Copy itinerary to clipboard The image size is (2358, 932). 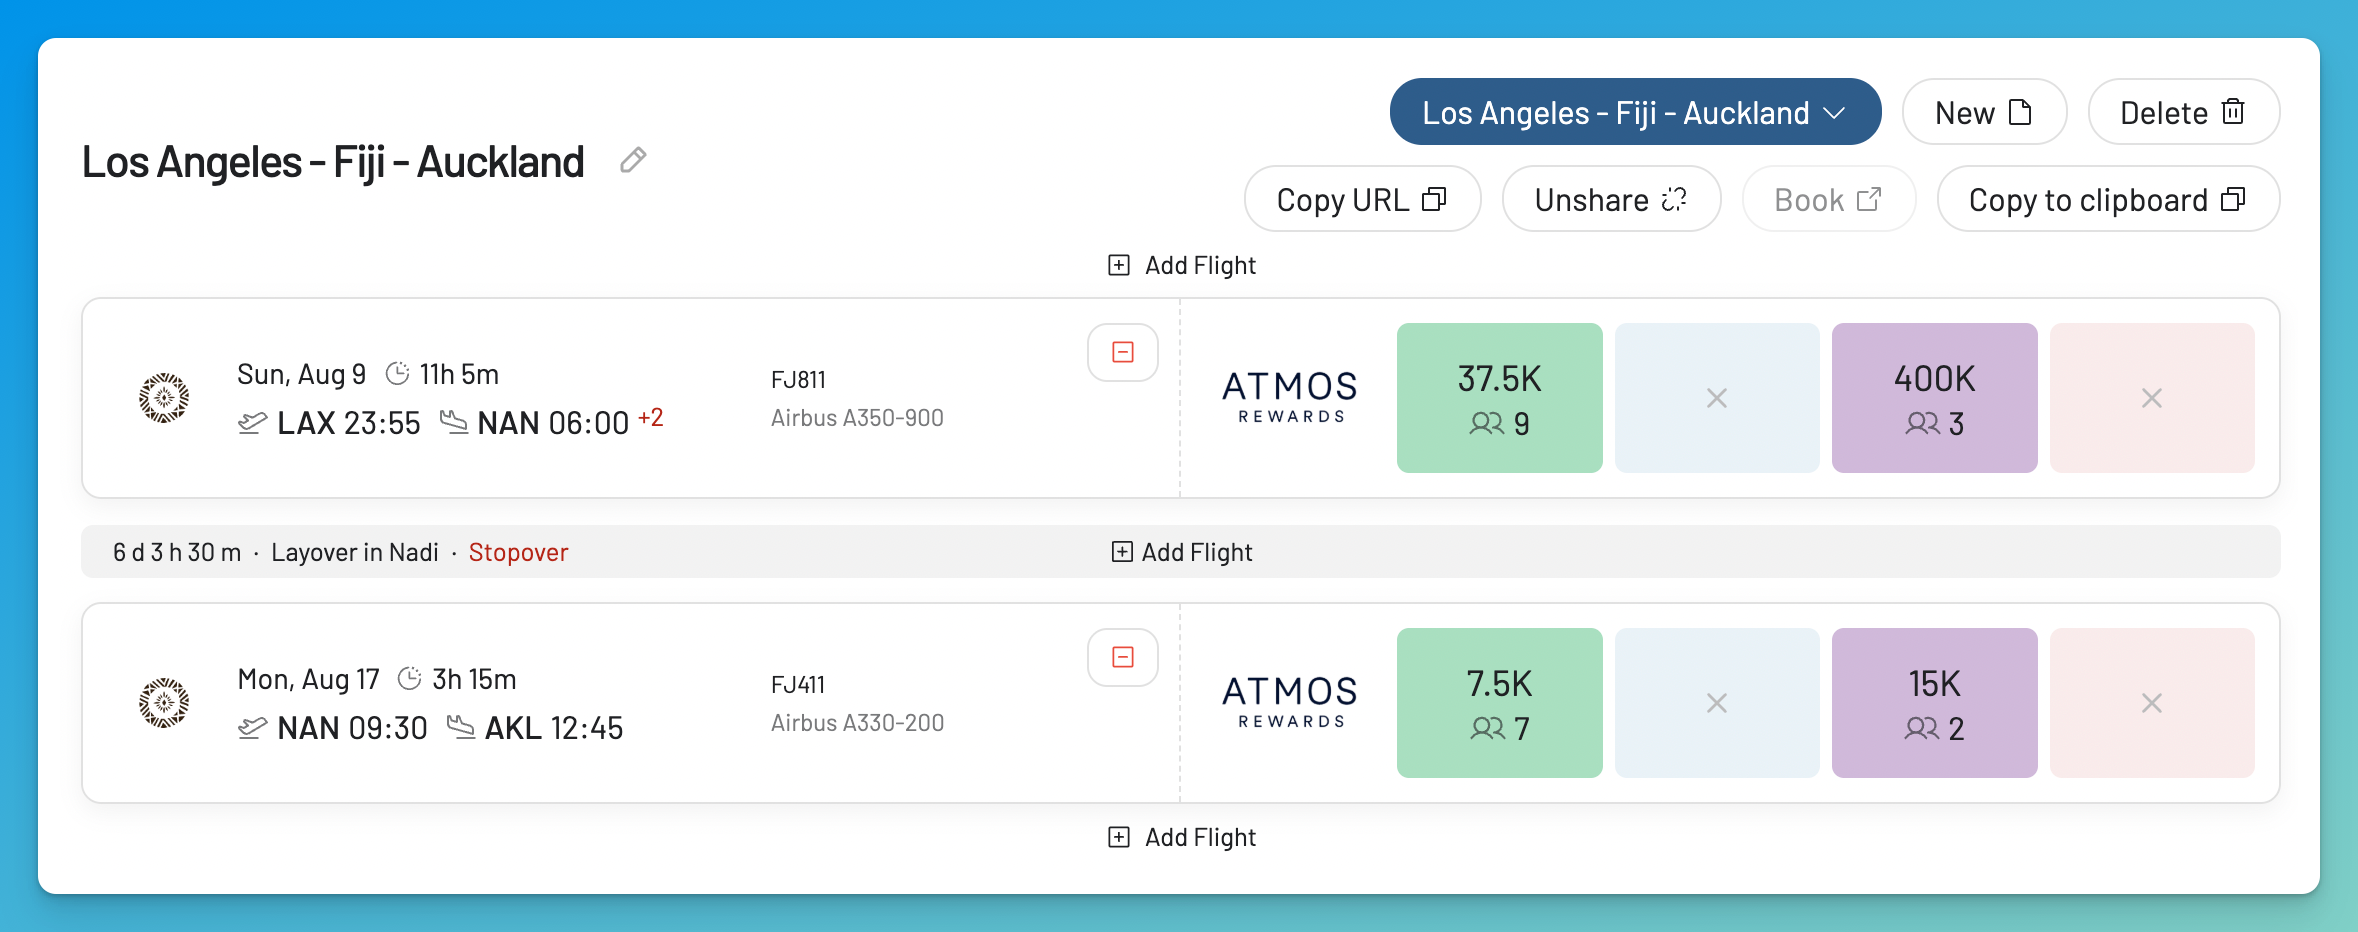(2108, 199)
